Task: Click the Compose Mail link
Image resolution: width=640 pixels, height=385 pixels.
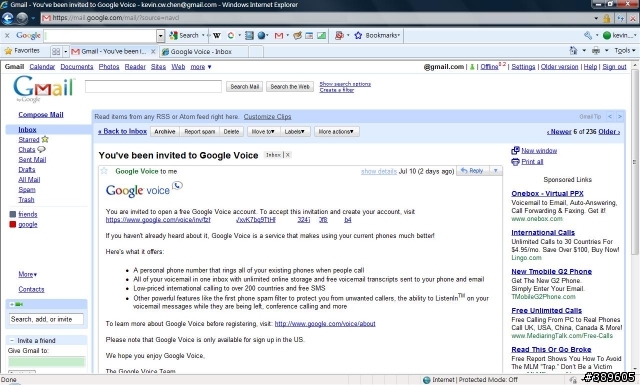Action: [41, 115]
